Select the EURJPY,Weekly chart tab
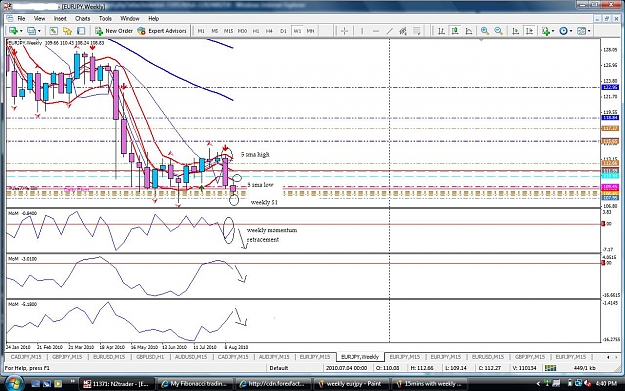 pyautogui.click(x=360, y=357)
